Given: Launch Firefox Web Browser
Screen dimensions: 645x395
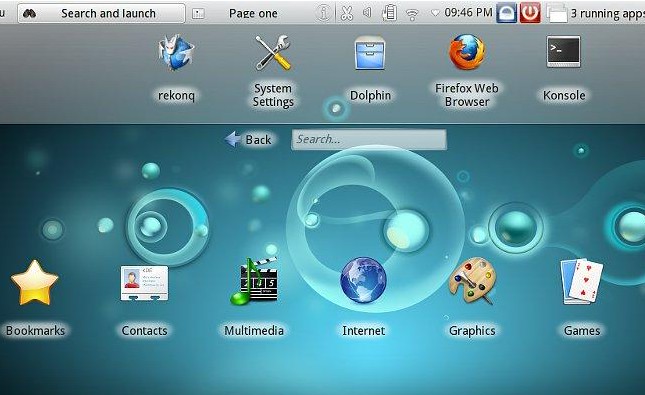Looking at the screenshot, I should tap(467, 52).
